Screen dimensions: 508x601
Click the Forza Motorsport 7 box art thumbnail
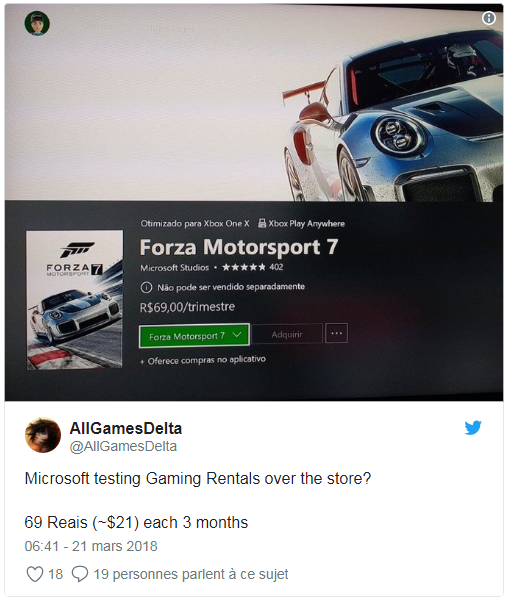pyautogui.click(x=75, y=299)
